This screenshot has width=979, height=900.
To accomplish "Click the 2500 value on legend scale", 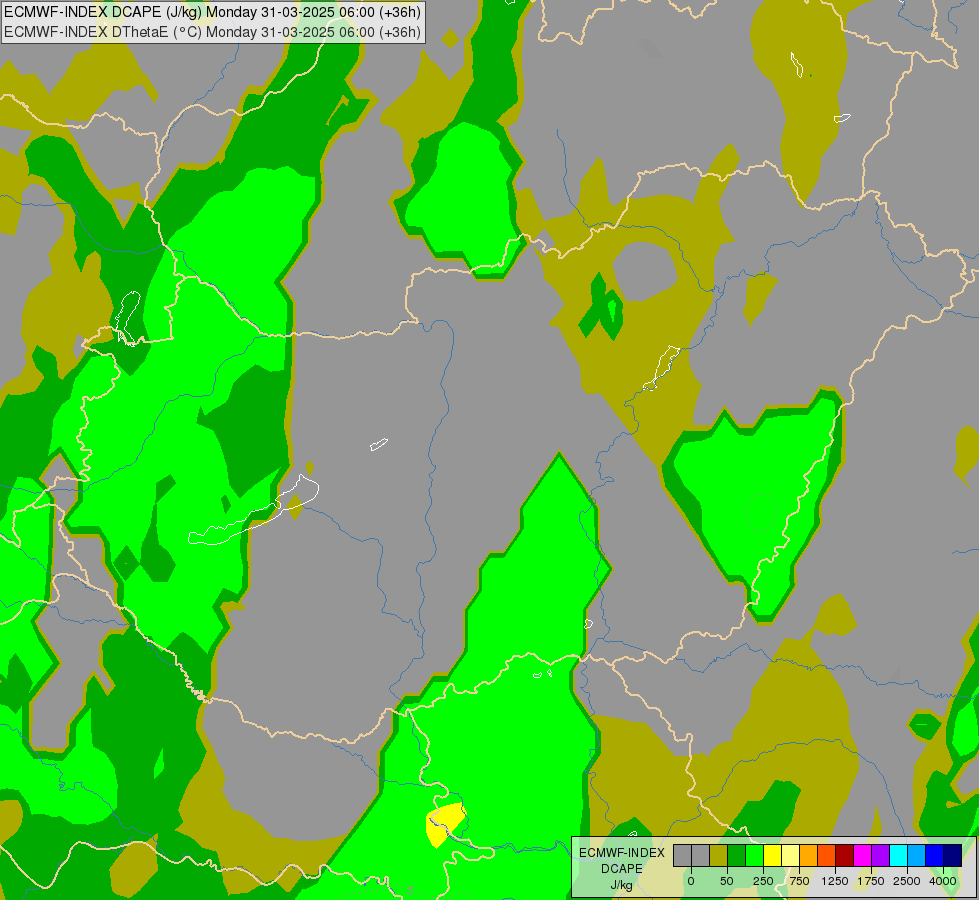I will point(907,881).
